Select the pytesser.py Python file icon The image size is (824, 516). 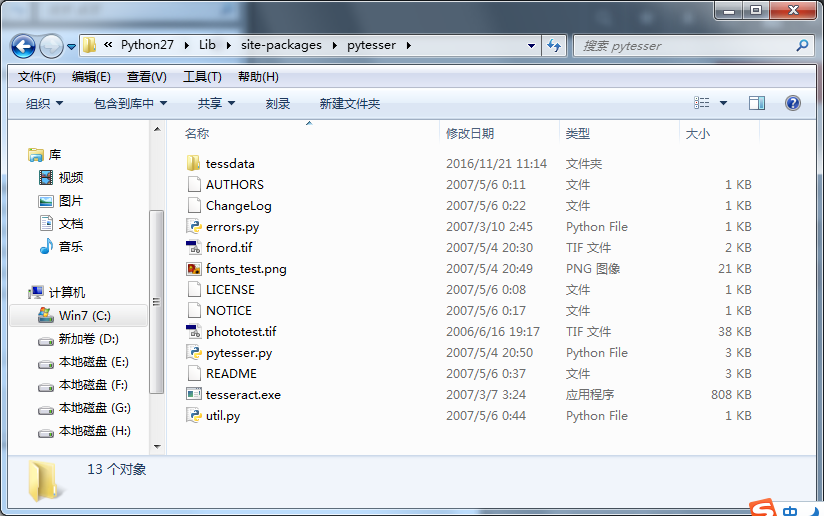(194, 352)
